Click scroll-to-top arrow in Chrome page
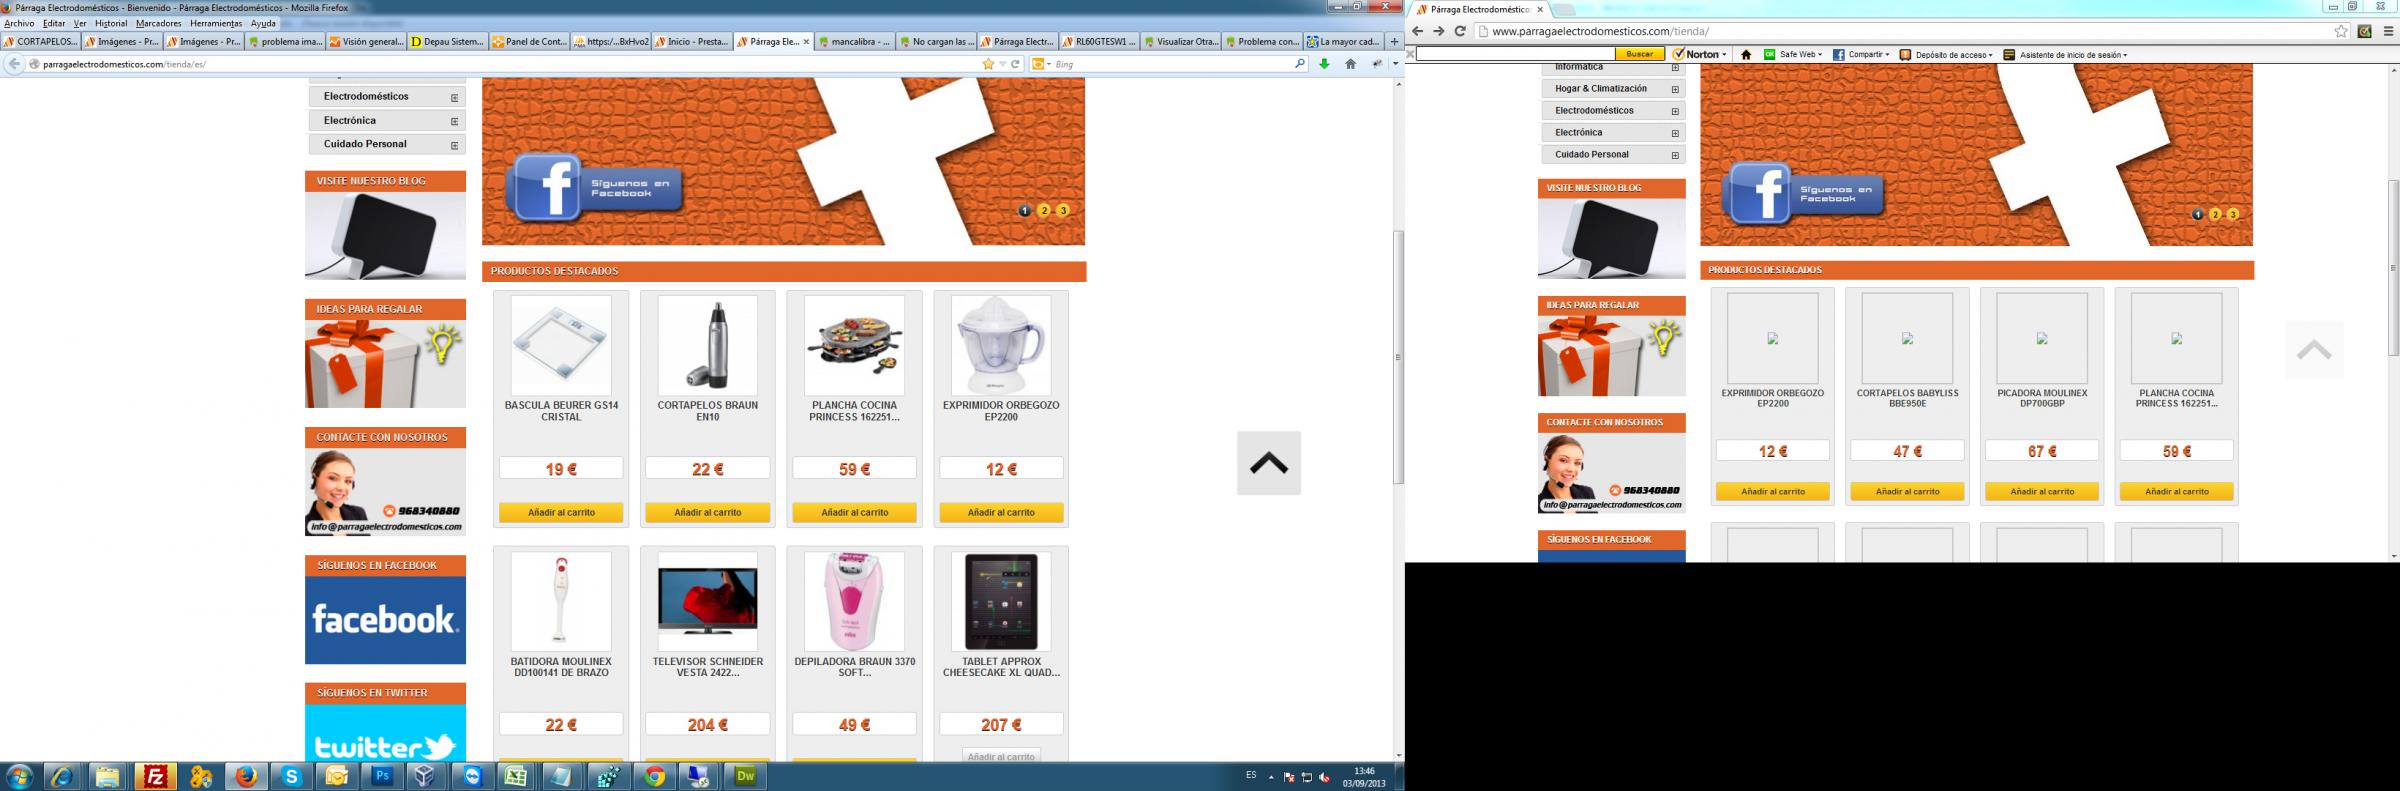This screenshot has width=2400, height=791. [x=2314, y=350]
